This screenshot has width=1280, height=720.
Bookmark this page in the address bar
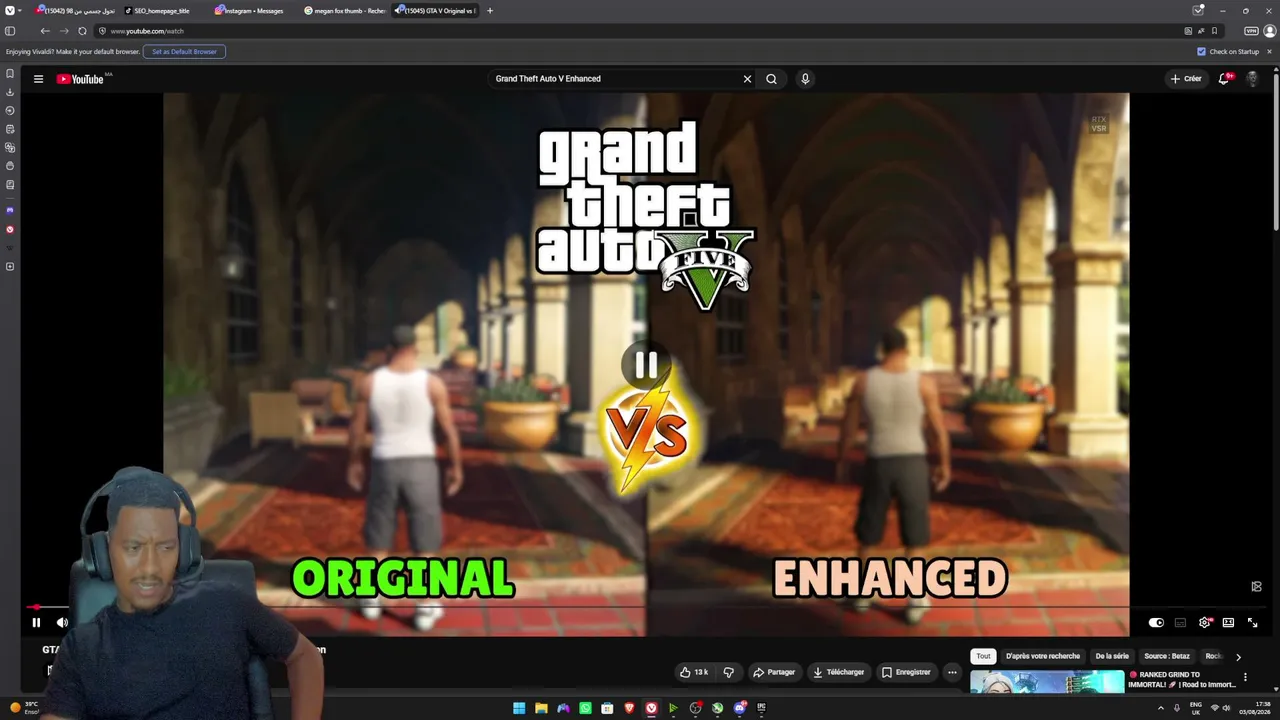pyautogui.click(x=1215, y=31)
